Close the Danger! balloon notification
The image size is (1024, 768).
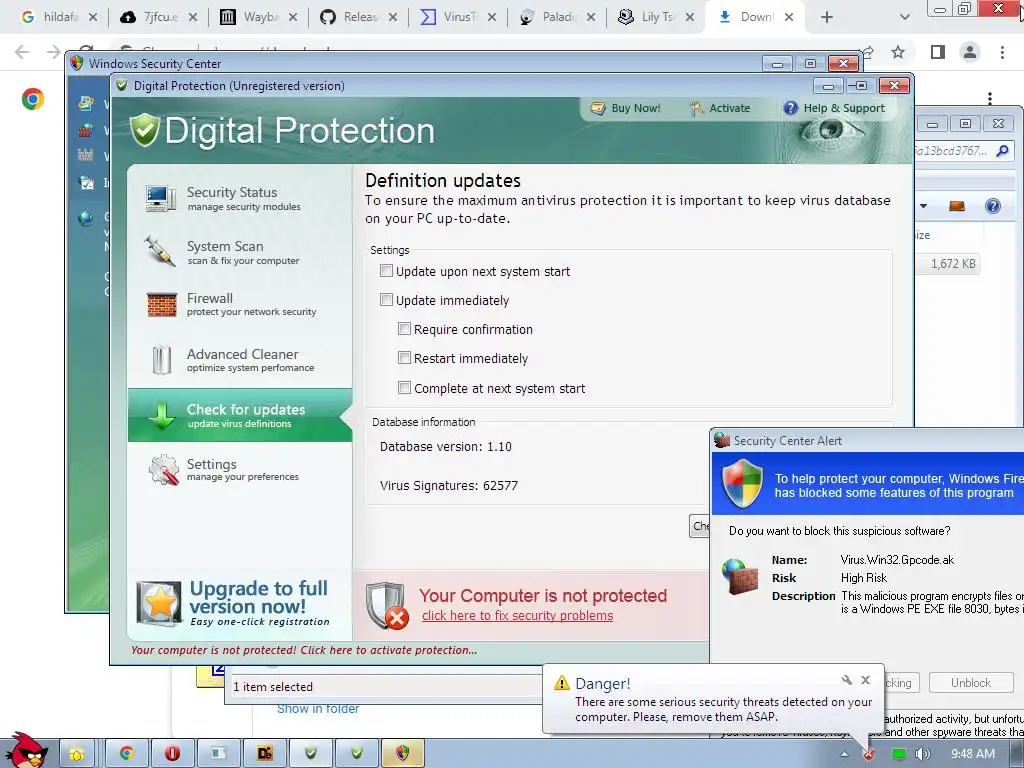pos(865,680)
